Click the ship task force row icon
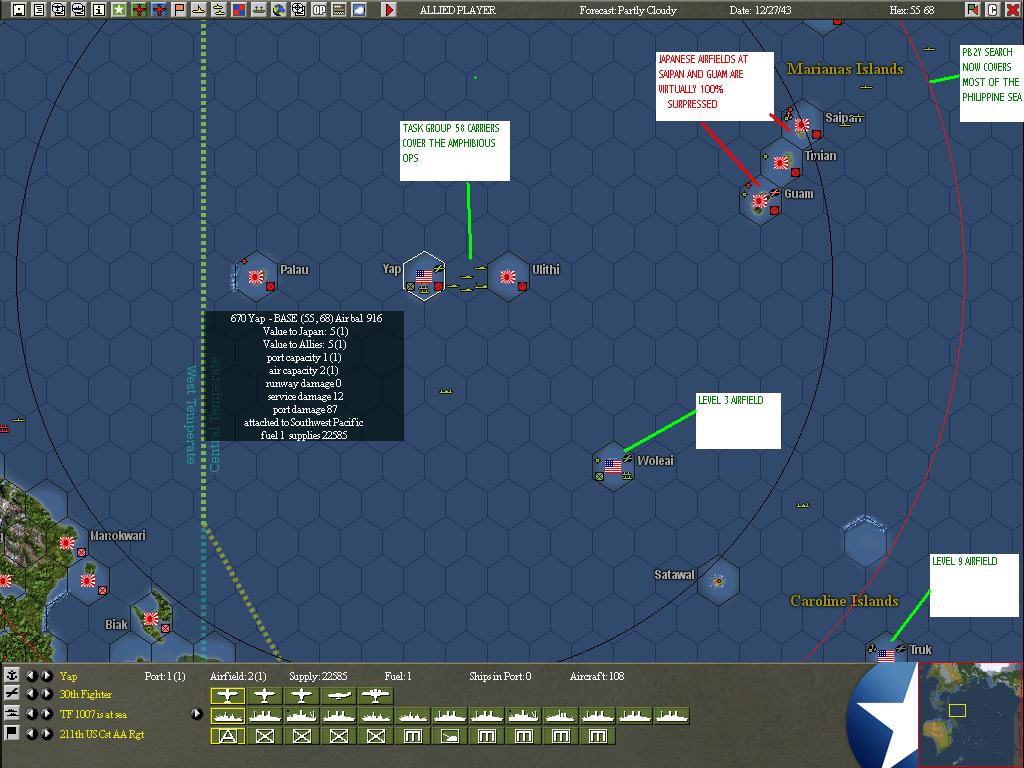 point(12,713)
